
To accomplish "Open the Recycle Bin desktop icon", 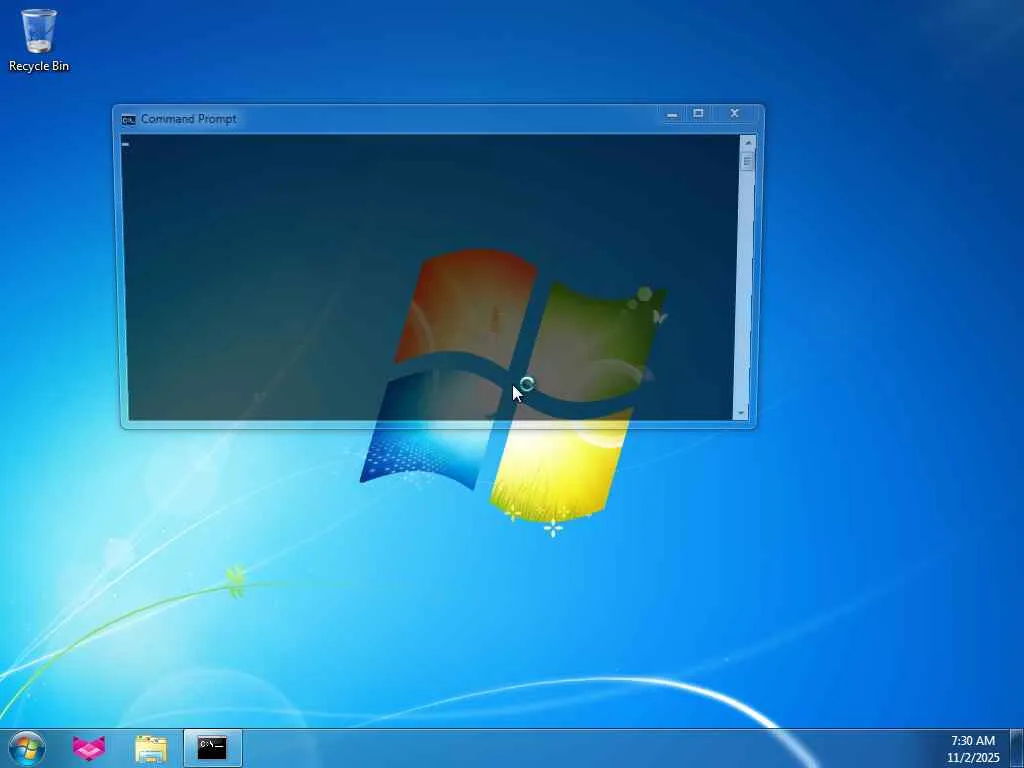I will [x=39, y=39].
